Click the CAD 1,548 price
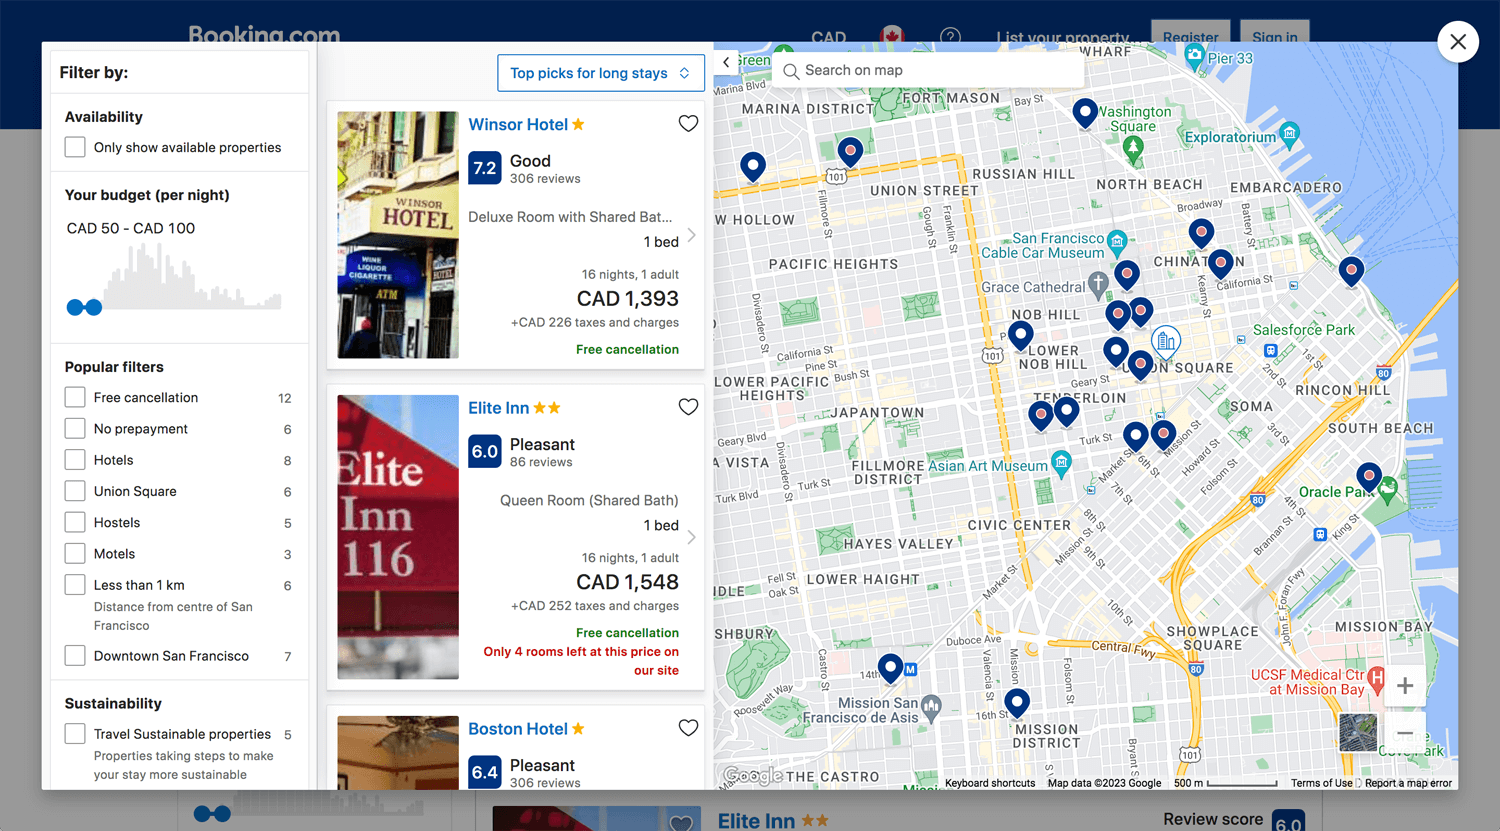1500x831 pixels. pyautogui.click(x=628, y=582)
